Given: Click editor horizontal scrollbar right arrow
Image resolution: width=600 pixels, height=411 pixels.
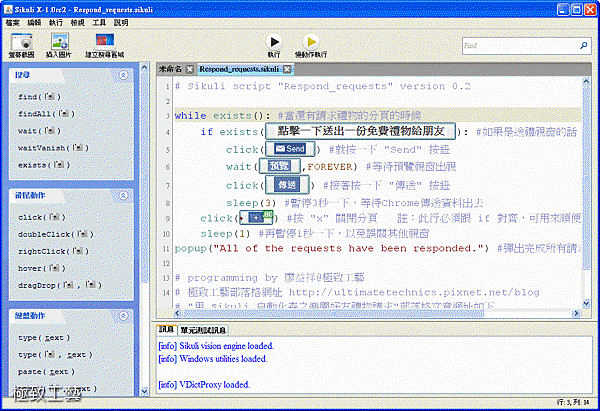Looking at the screenshot, I should (x=576, y=313).
